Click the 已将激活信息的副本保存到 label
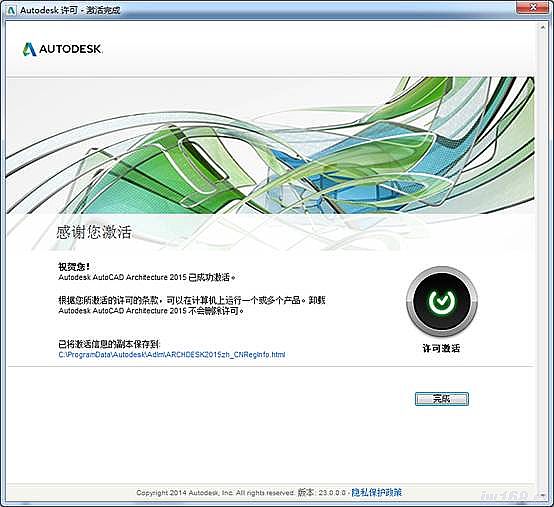554x507 pixels. 109,344
